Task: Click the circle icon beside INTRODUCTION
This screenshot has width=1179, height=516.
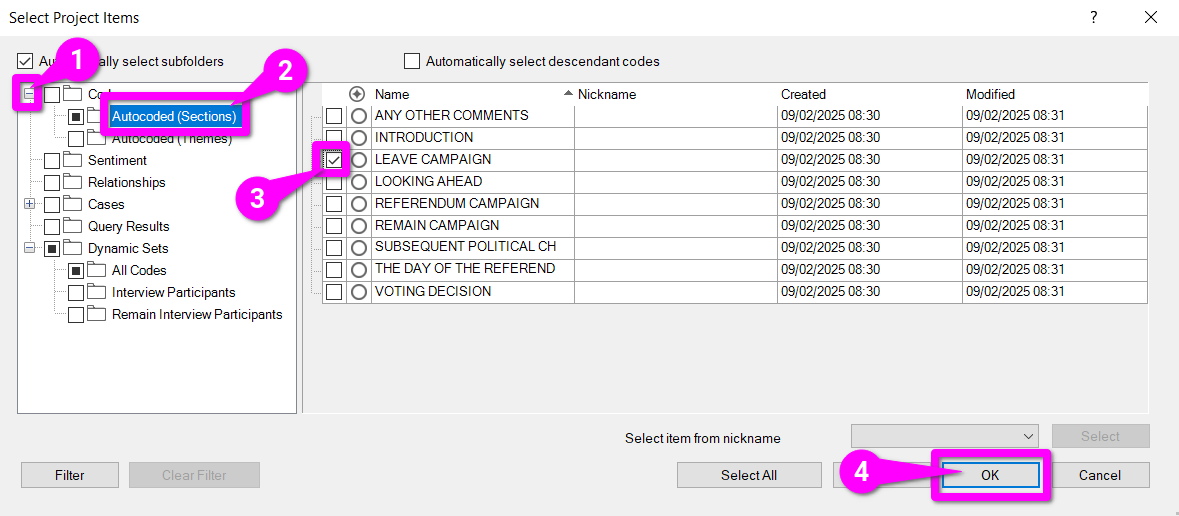Action: tap(359, 138)
